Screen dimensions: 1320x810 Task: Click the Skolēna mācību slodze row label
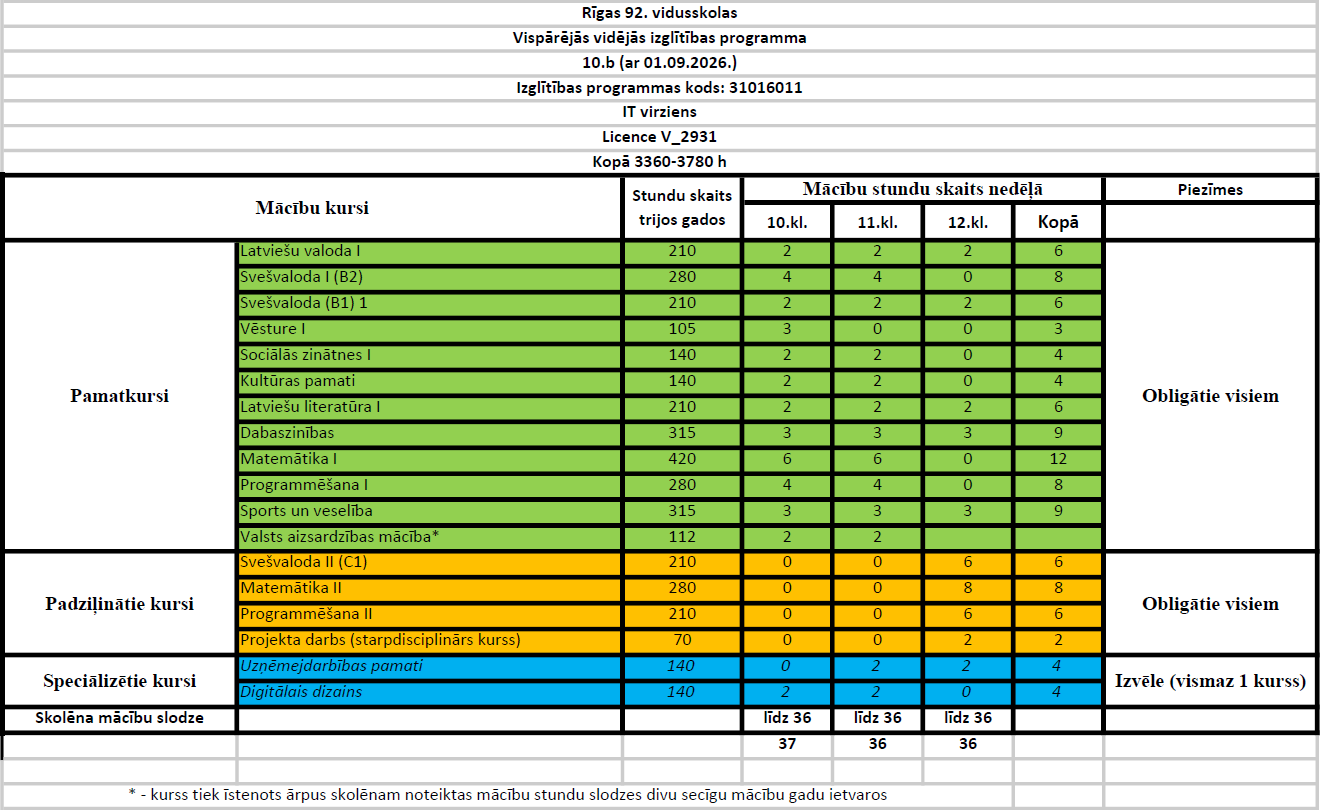(120, 718)
